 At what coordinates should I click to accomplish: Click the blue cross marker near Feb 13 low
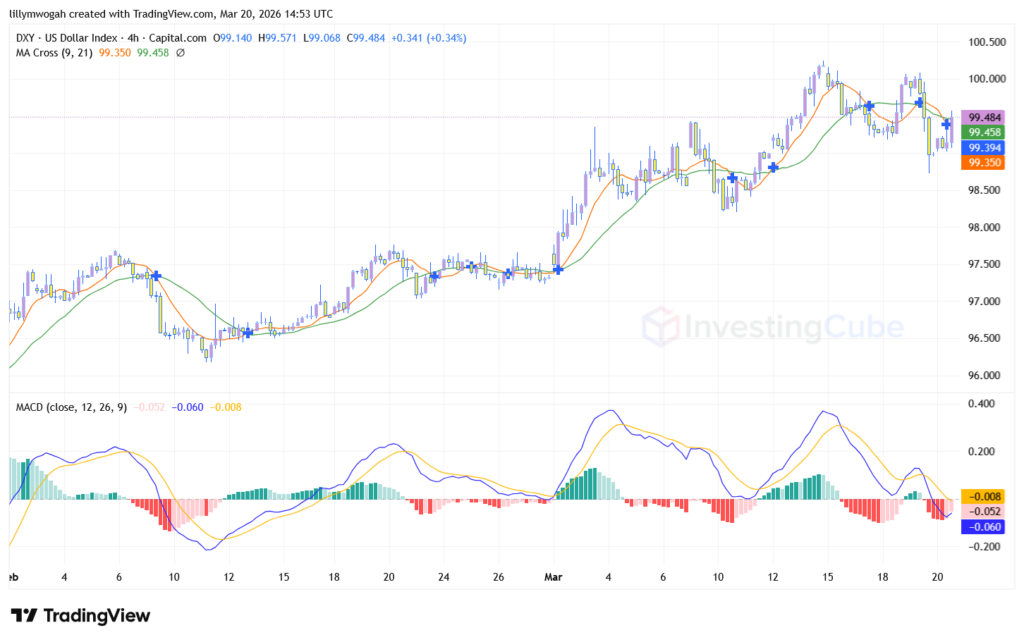coord(248,332)
